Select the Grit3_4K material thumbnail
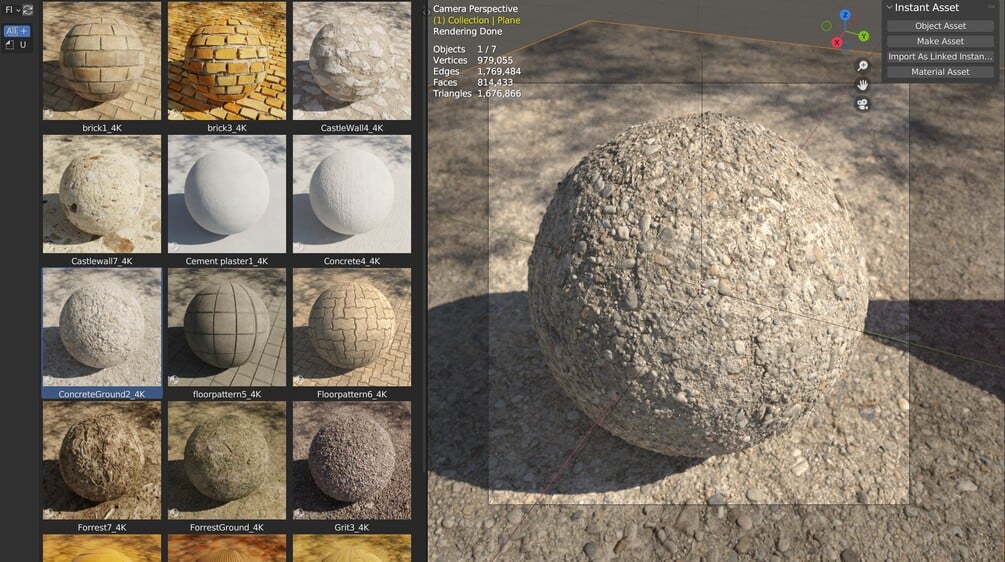The height and width of the screenshot is (562, 1005). [352, 461]
